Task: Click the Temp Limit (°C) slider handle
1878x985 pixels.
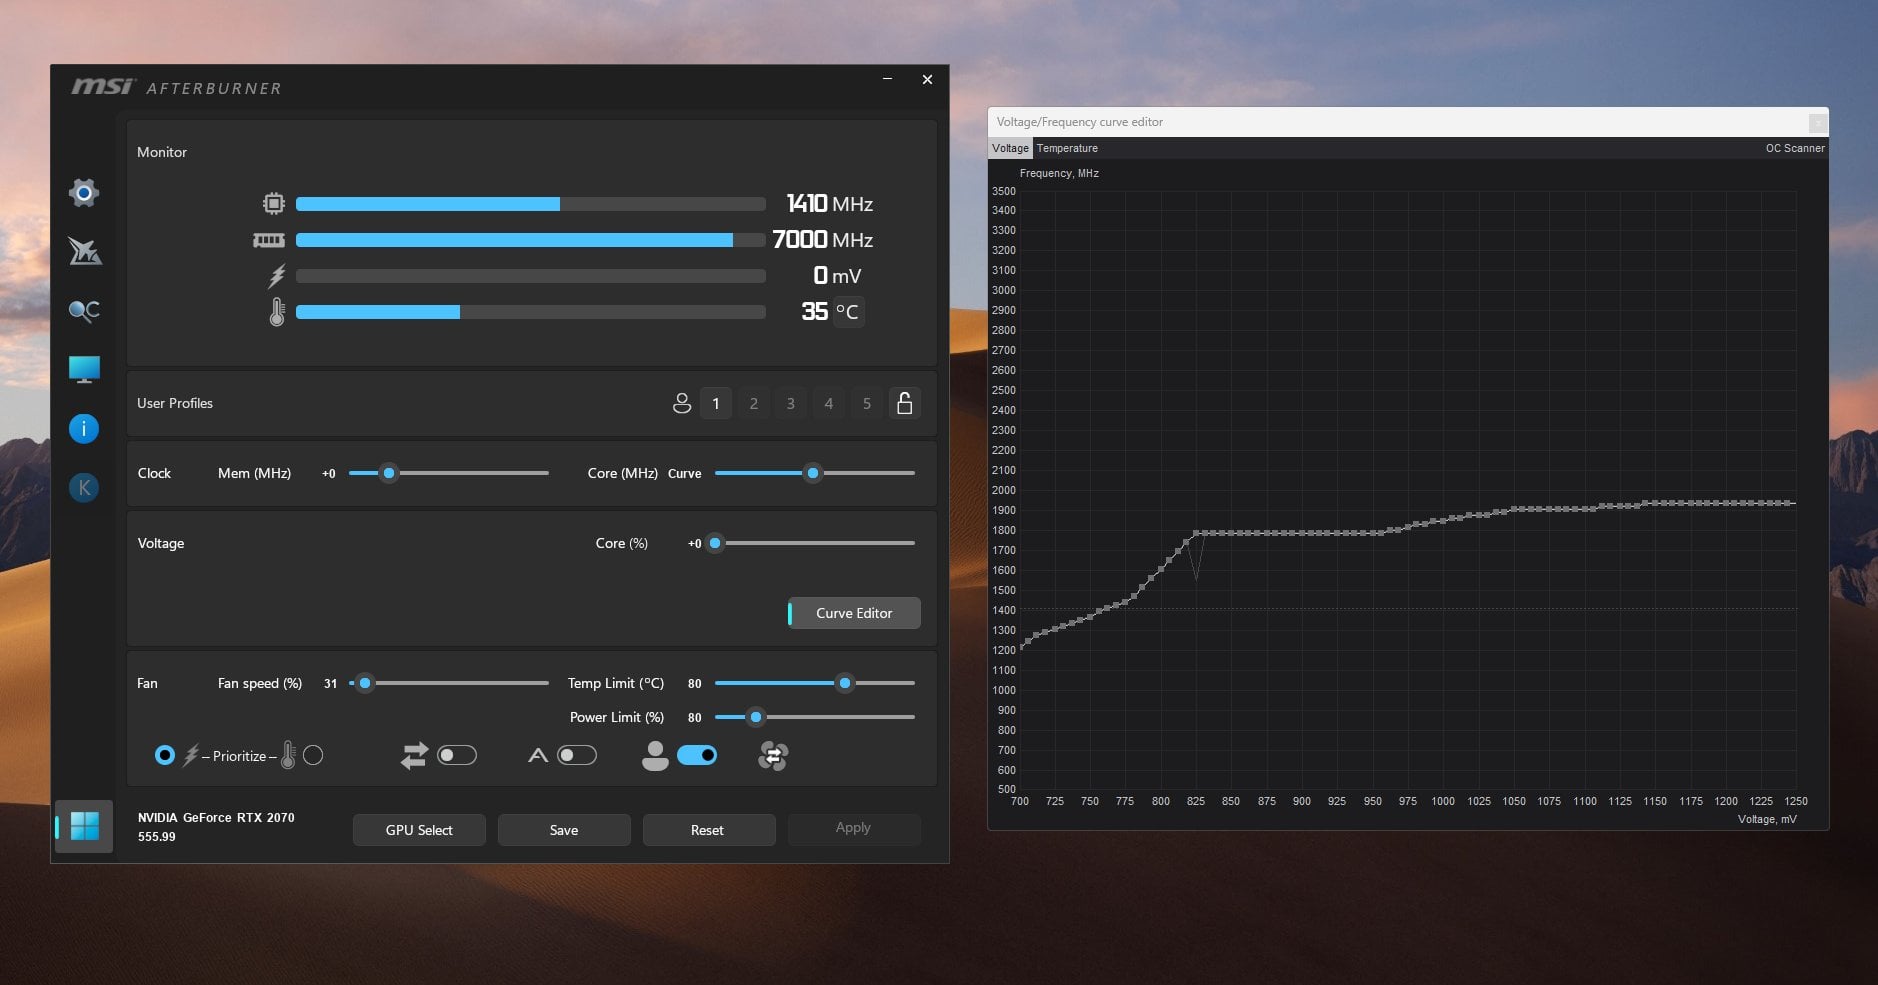Action: 845,683
